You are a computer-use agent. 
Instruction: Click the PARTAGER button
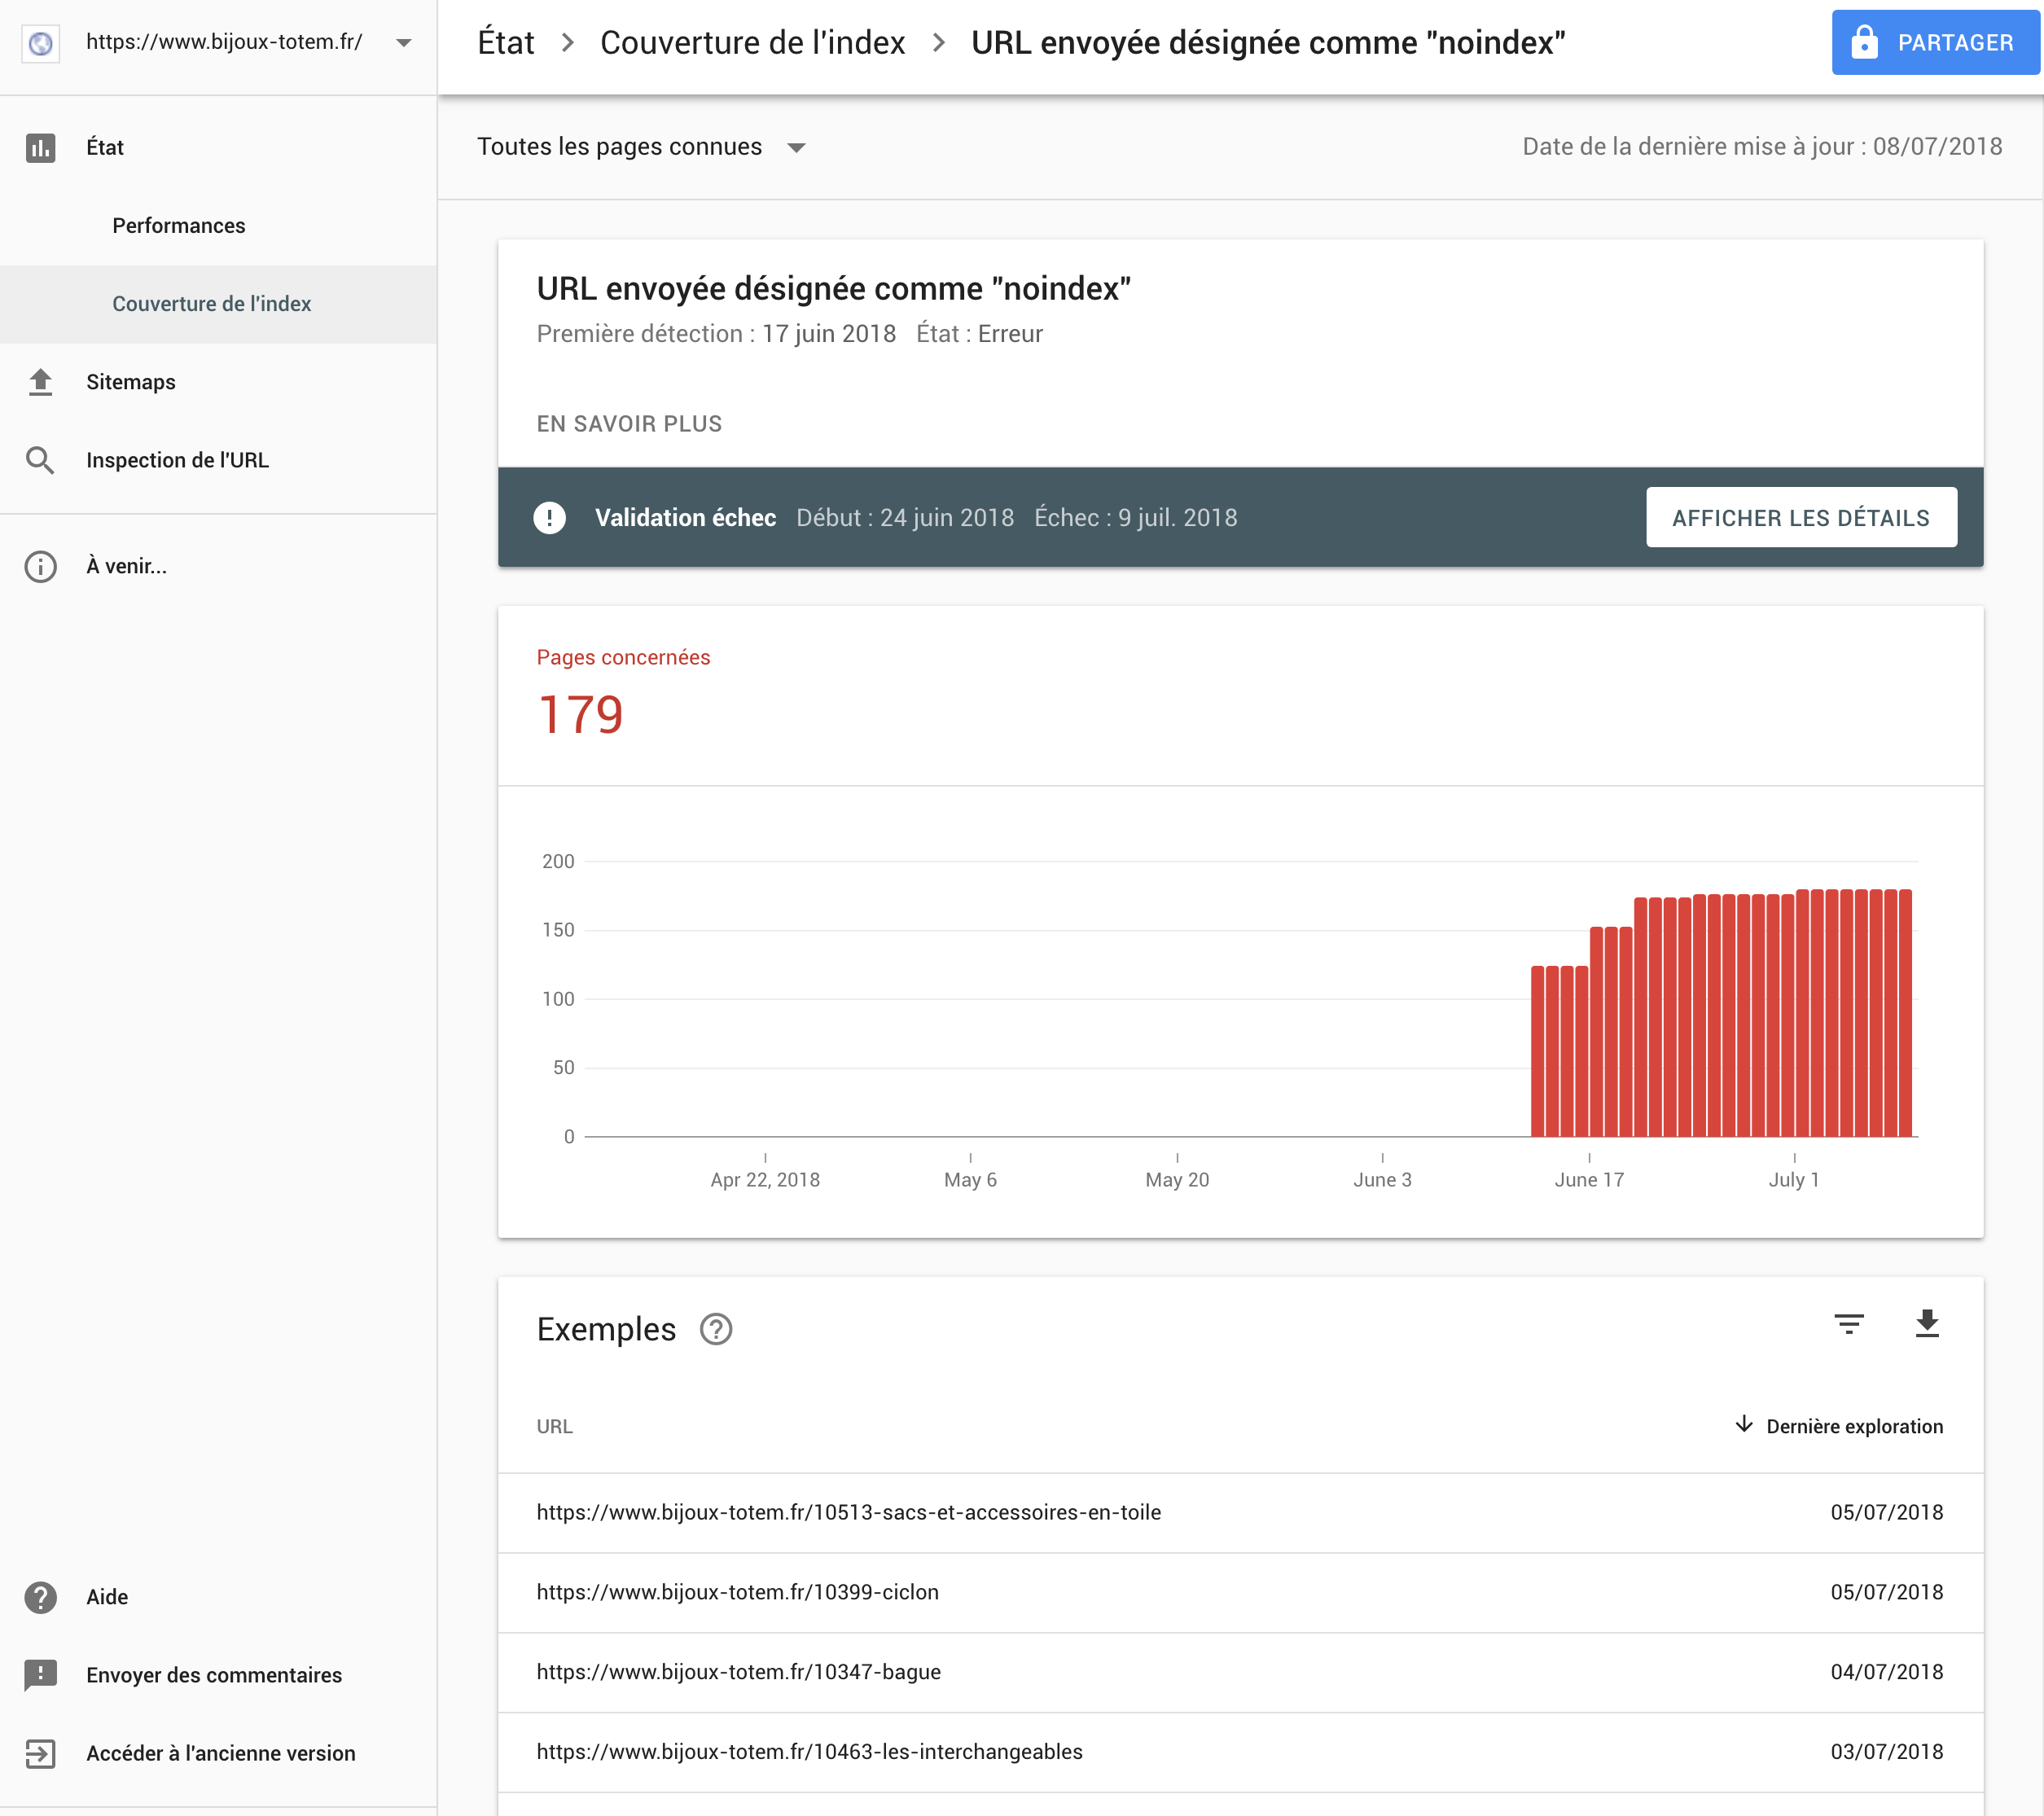click(1935, 43)
